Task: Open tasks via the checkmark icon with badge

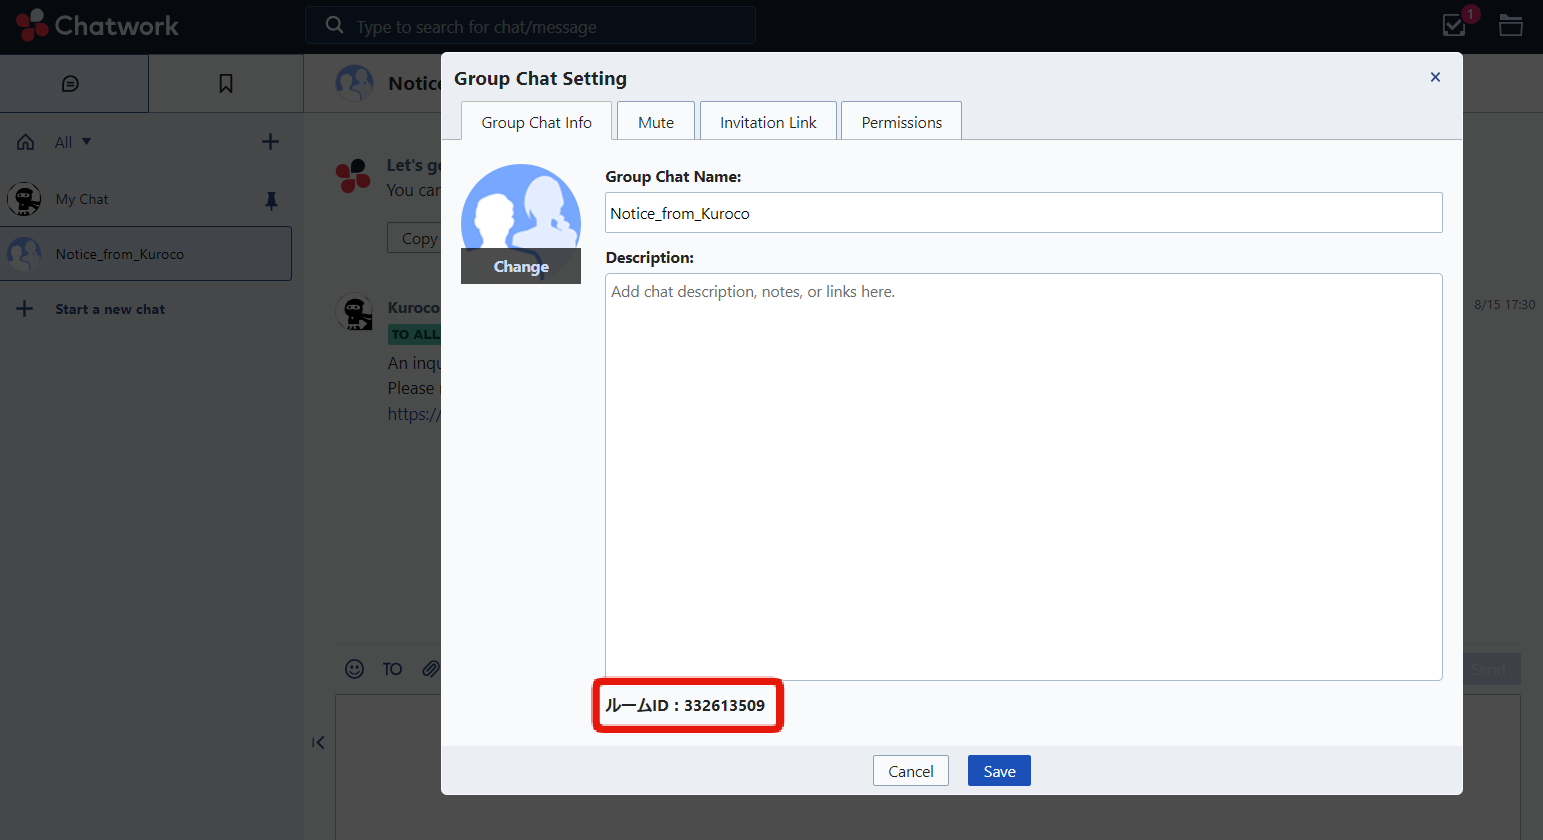Action: pos(1453,25)
